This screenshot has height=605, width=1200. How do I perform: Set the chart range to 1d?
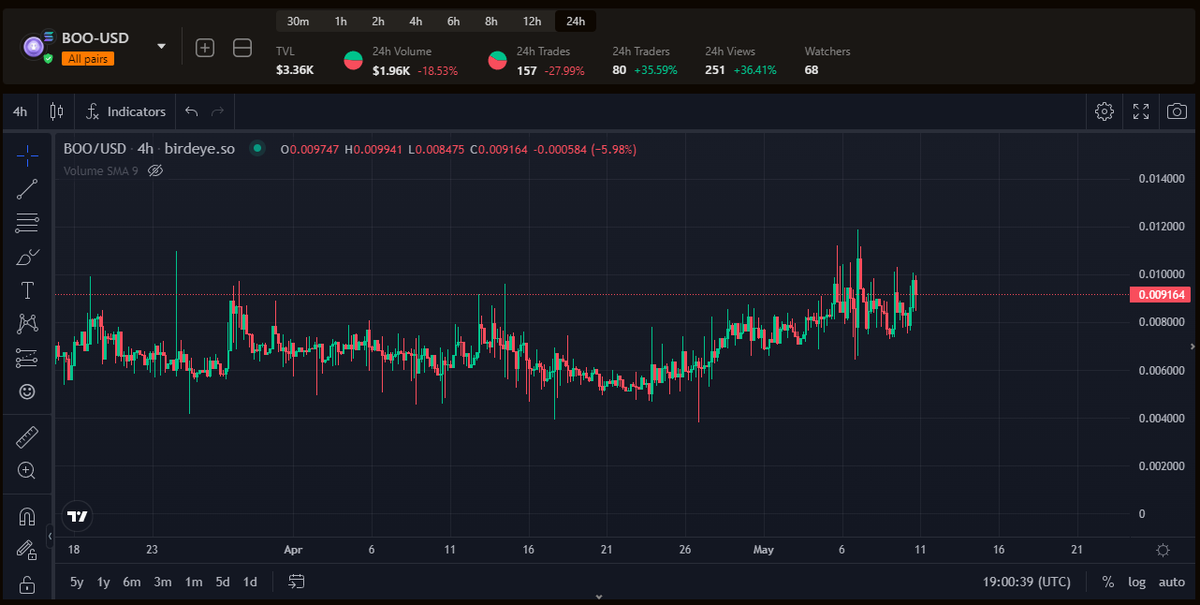point(251,582)
